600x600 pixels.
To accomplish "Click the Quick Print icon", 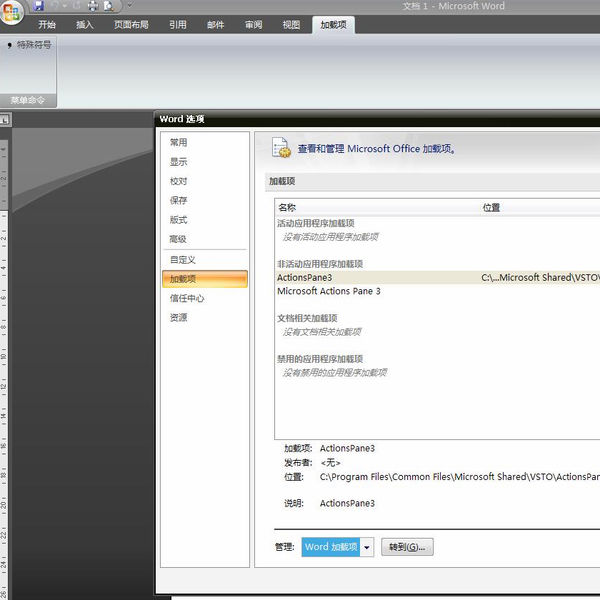I will coord(93,5).
